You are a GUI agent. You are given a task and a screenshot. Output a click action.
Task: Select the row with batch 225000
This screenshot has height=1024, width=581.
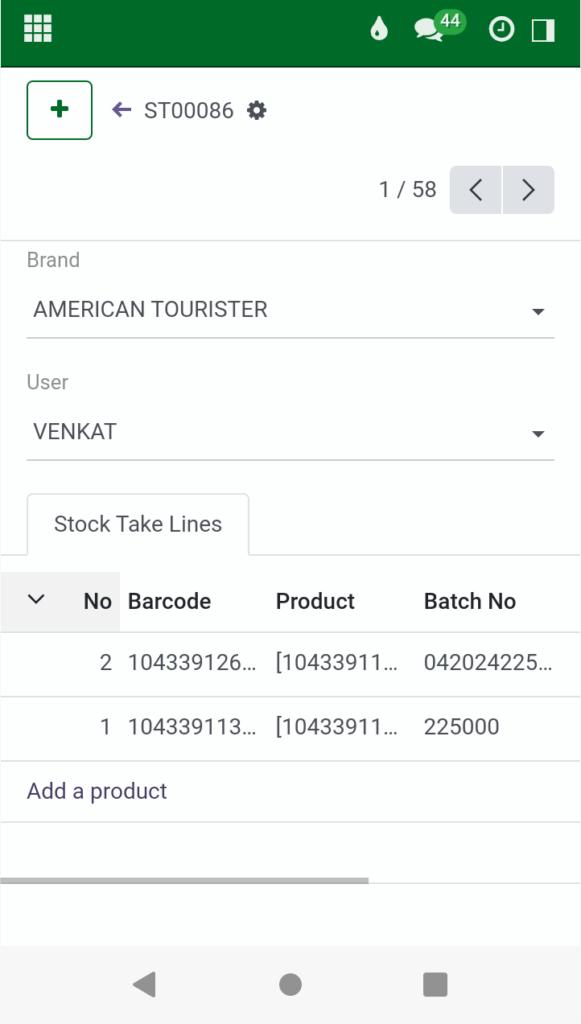(290, 727)
